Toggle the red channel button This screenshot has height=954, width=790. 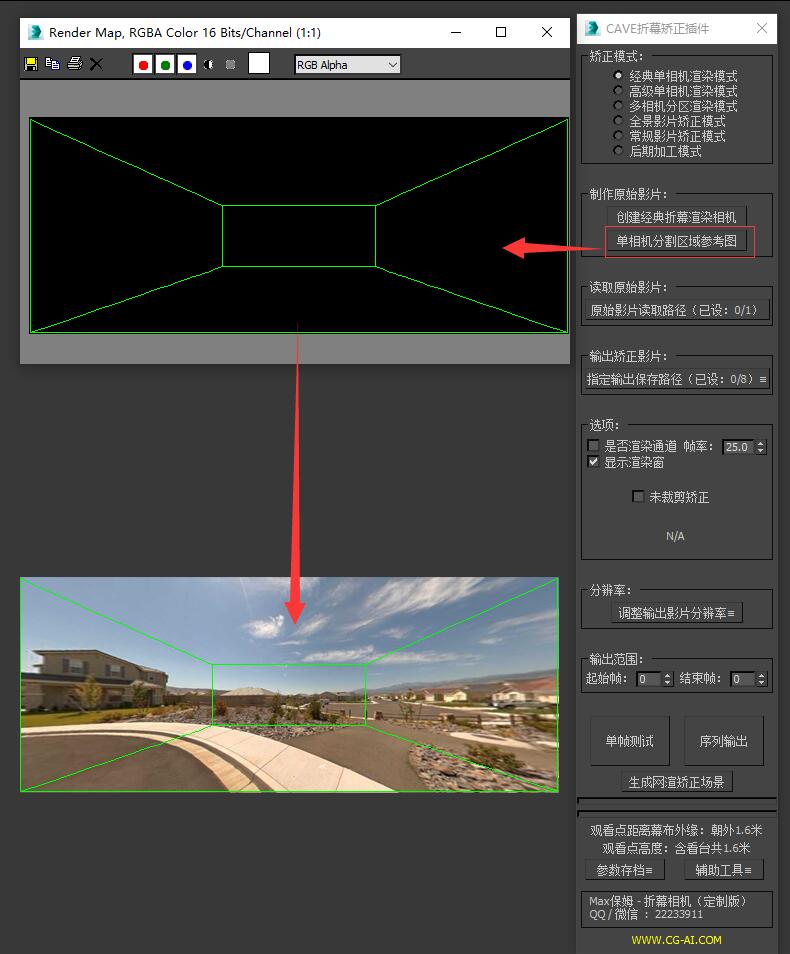click(143, 64)
